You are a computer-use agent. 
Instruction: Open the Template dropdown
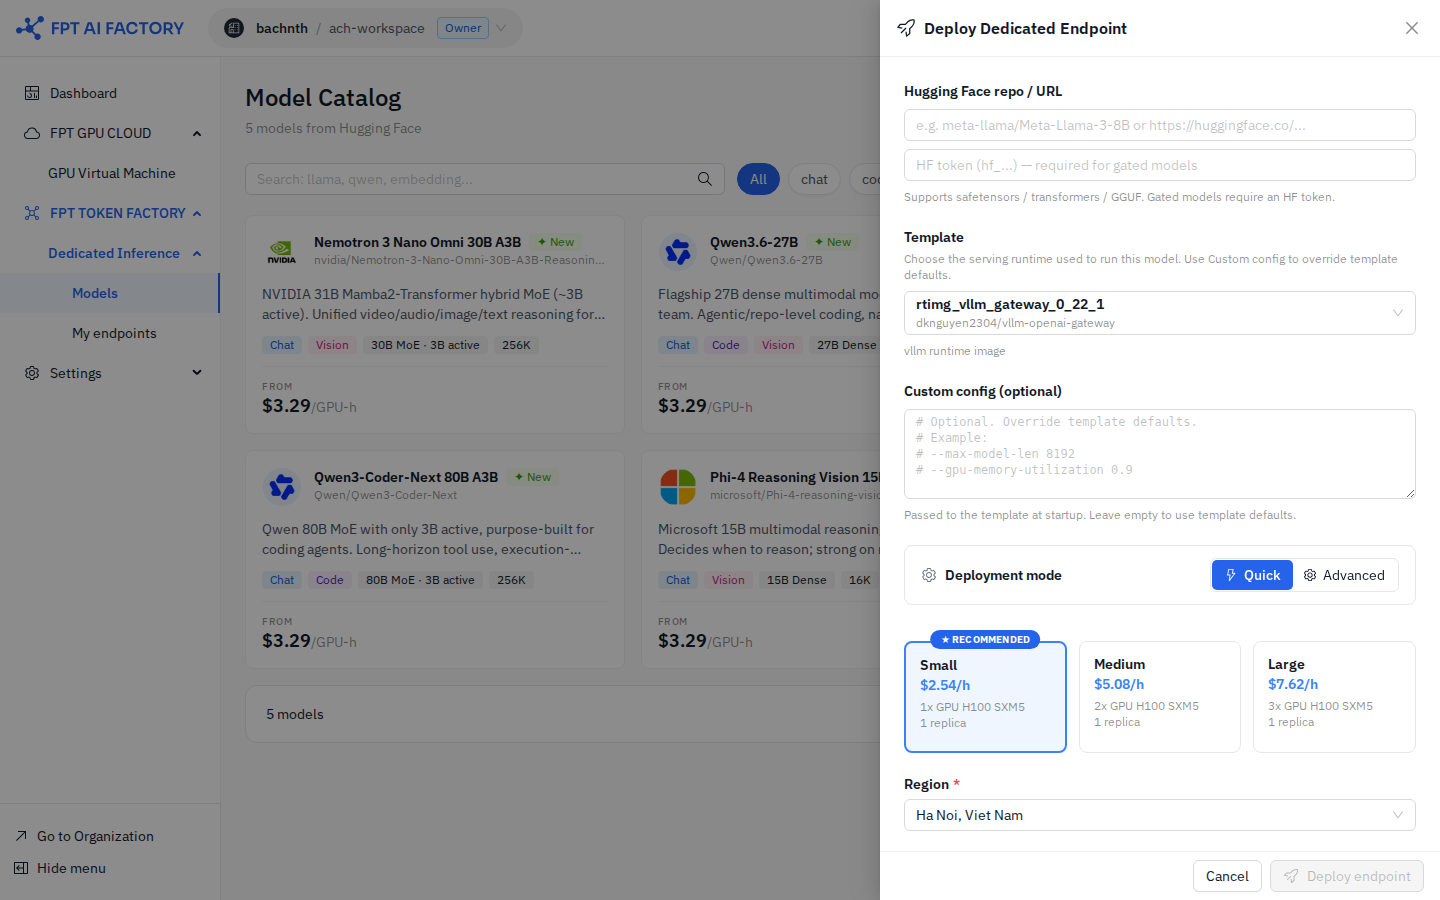point(1160,313)
